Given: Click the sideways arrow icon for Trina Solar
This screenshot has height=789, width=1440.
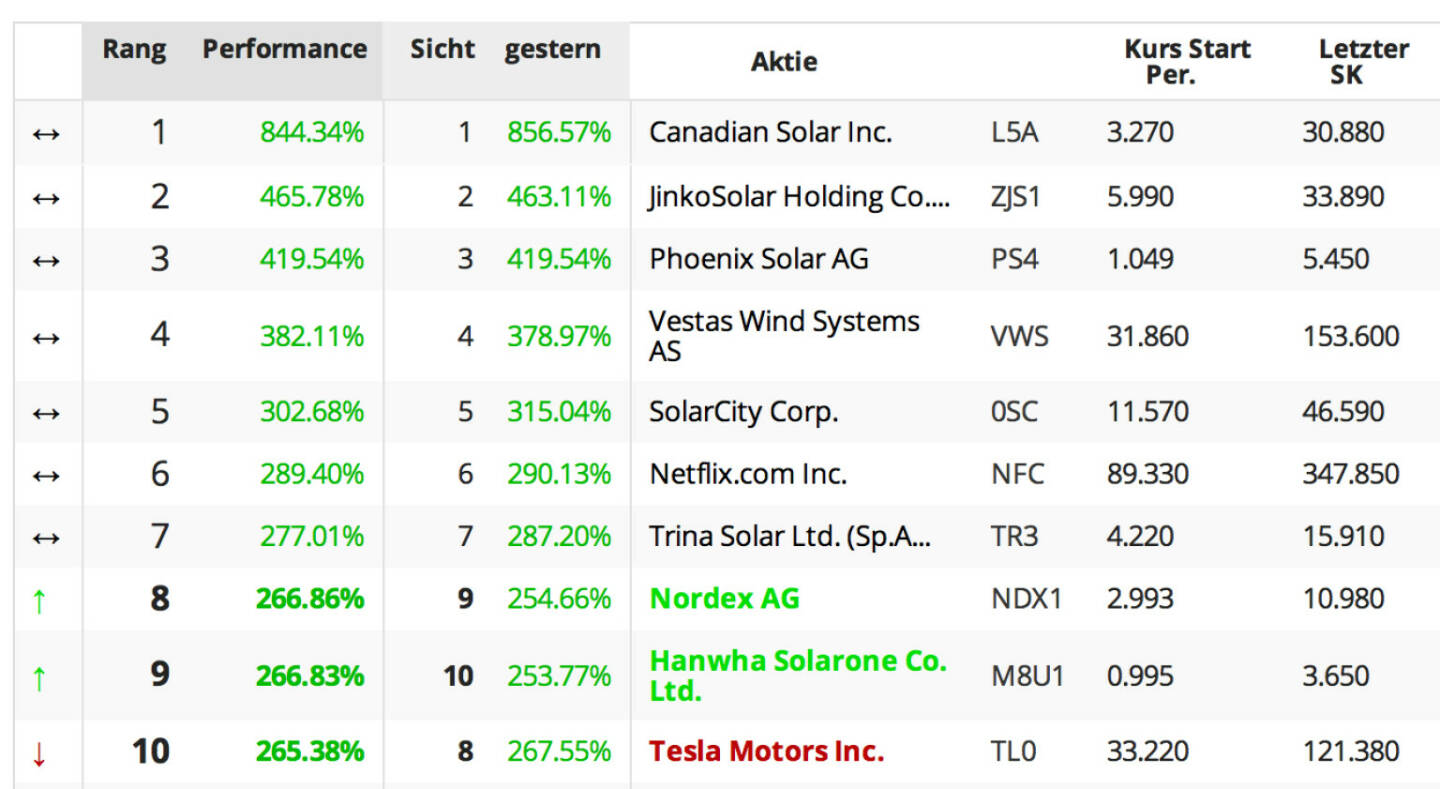Looking at the screenshot, I should [46, 537].
